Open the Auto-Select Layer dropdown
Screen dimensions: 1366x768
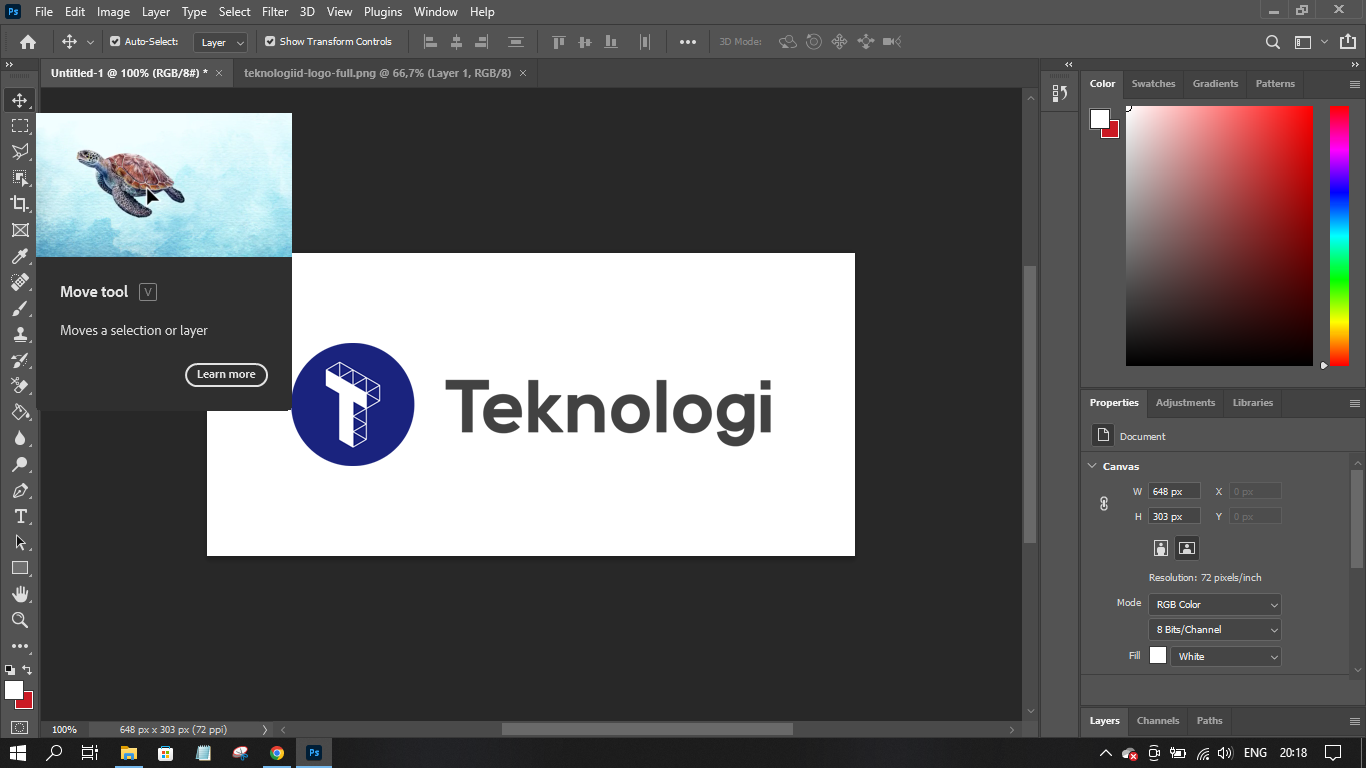[x=222, y=42]
